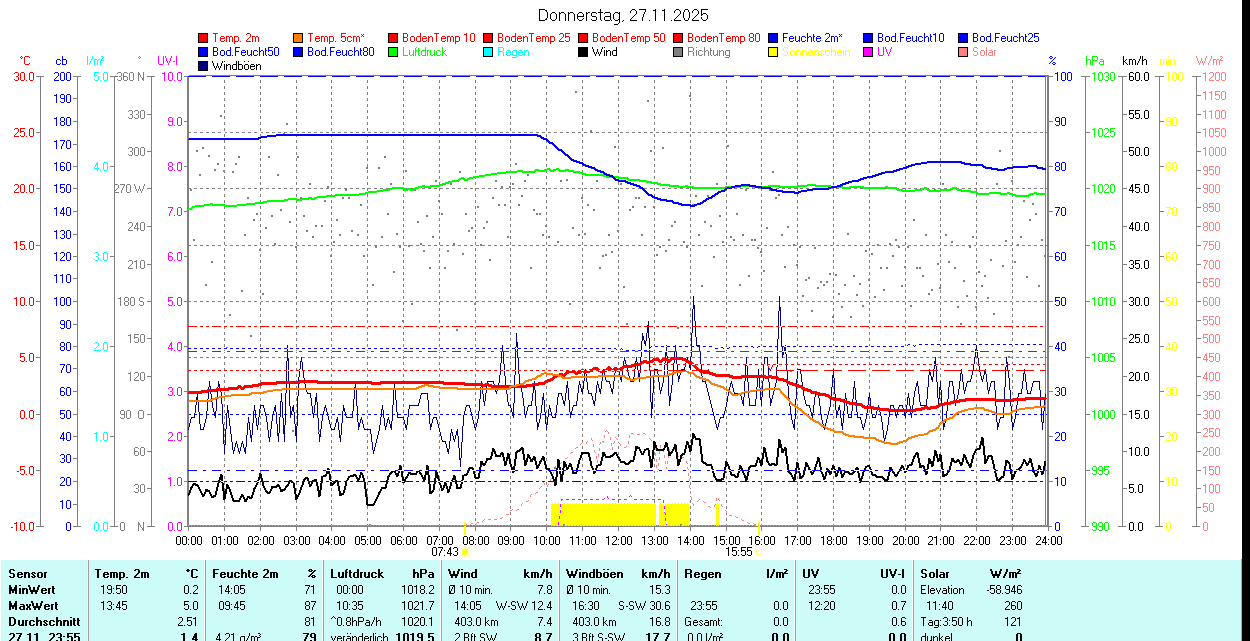Click the Feuchte 2m legend label

point(812,38)
